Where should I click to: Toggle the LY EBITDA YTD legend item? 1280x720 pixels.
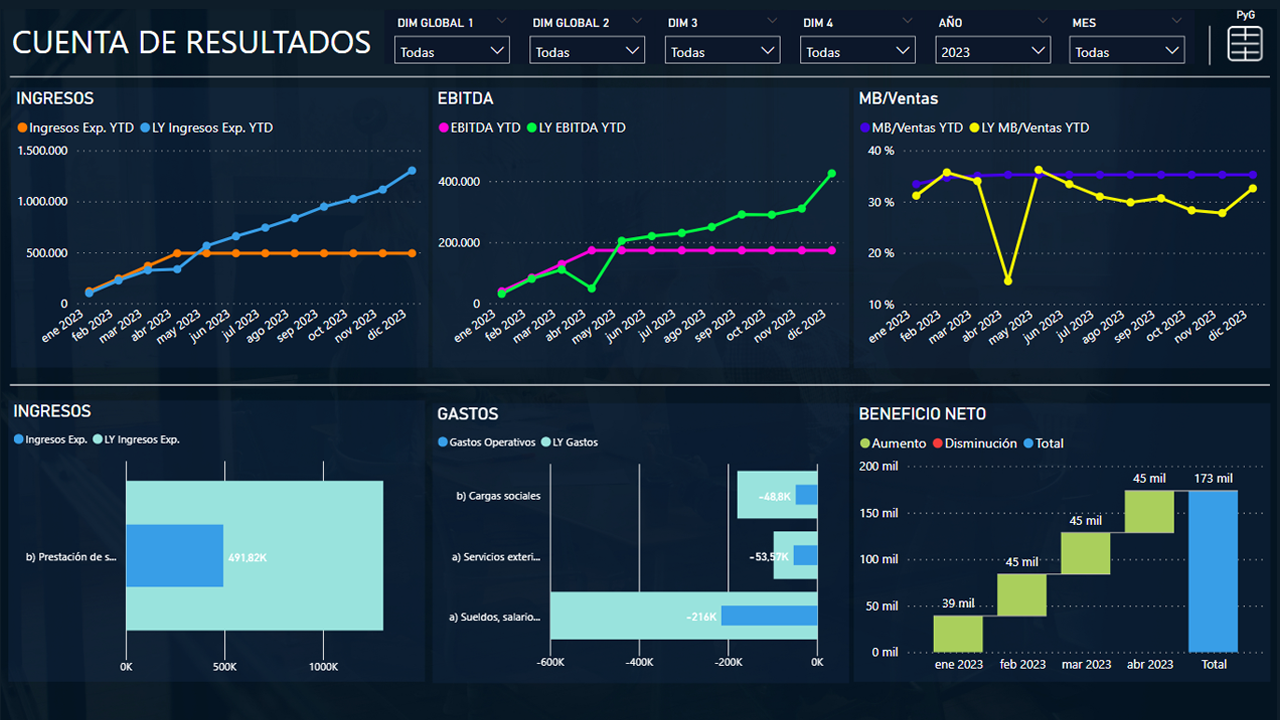581,128
